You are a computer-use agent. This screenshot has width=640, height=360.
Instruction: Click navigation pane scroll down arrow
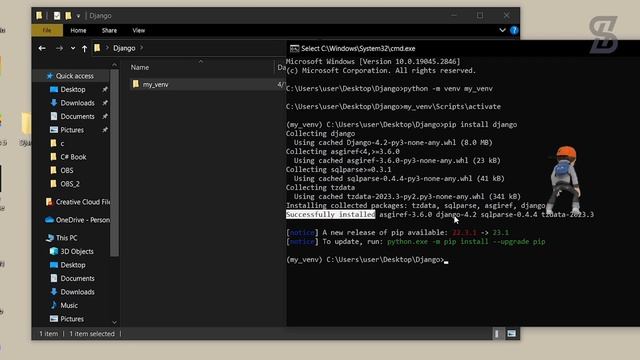(114, 322)
